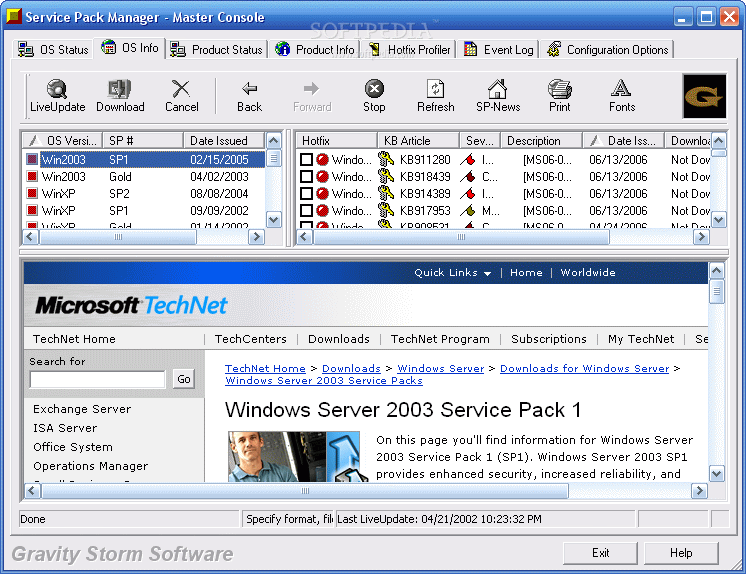
Task: Open the Office System sidebar link
Action: pyautogui.click(x=73, y=447)
